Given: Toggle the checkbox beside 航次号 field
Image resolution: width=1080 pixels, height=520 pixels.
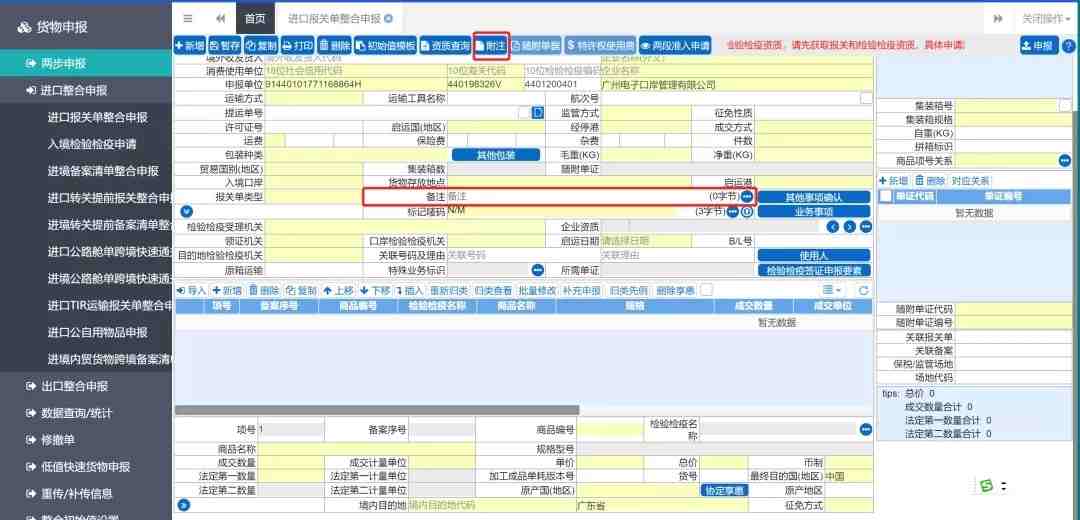Looking at the screenshot, I should click(866, 98).
